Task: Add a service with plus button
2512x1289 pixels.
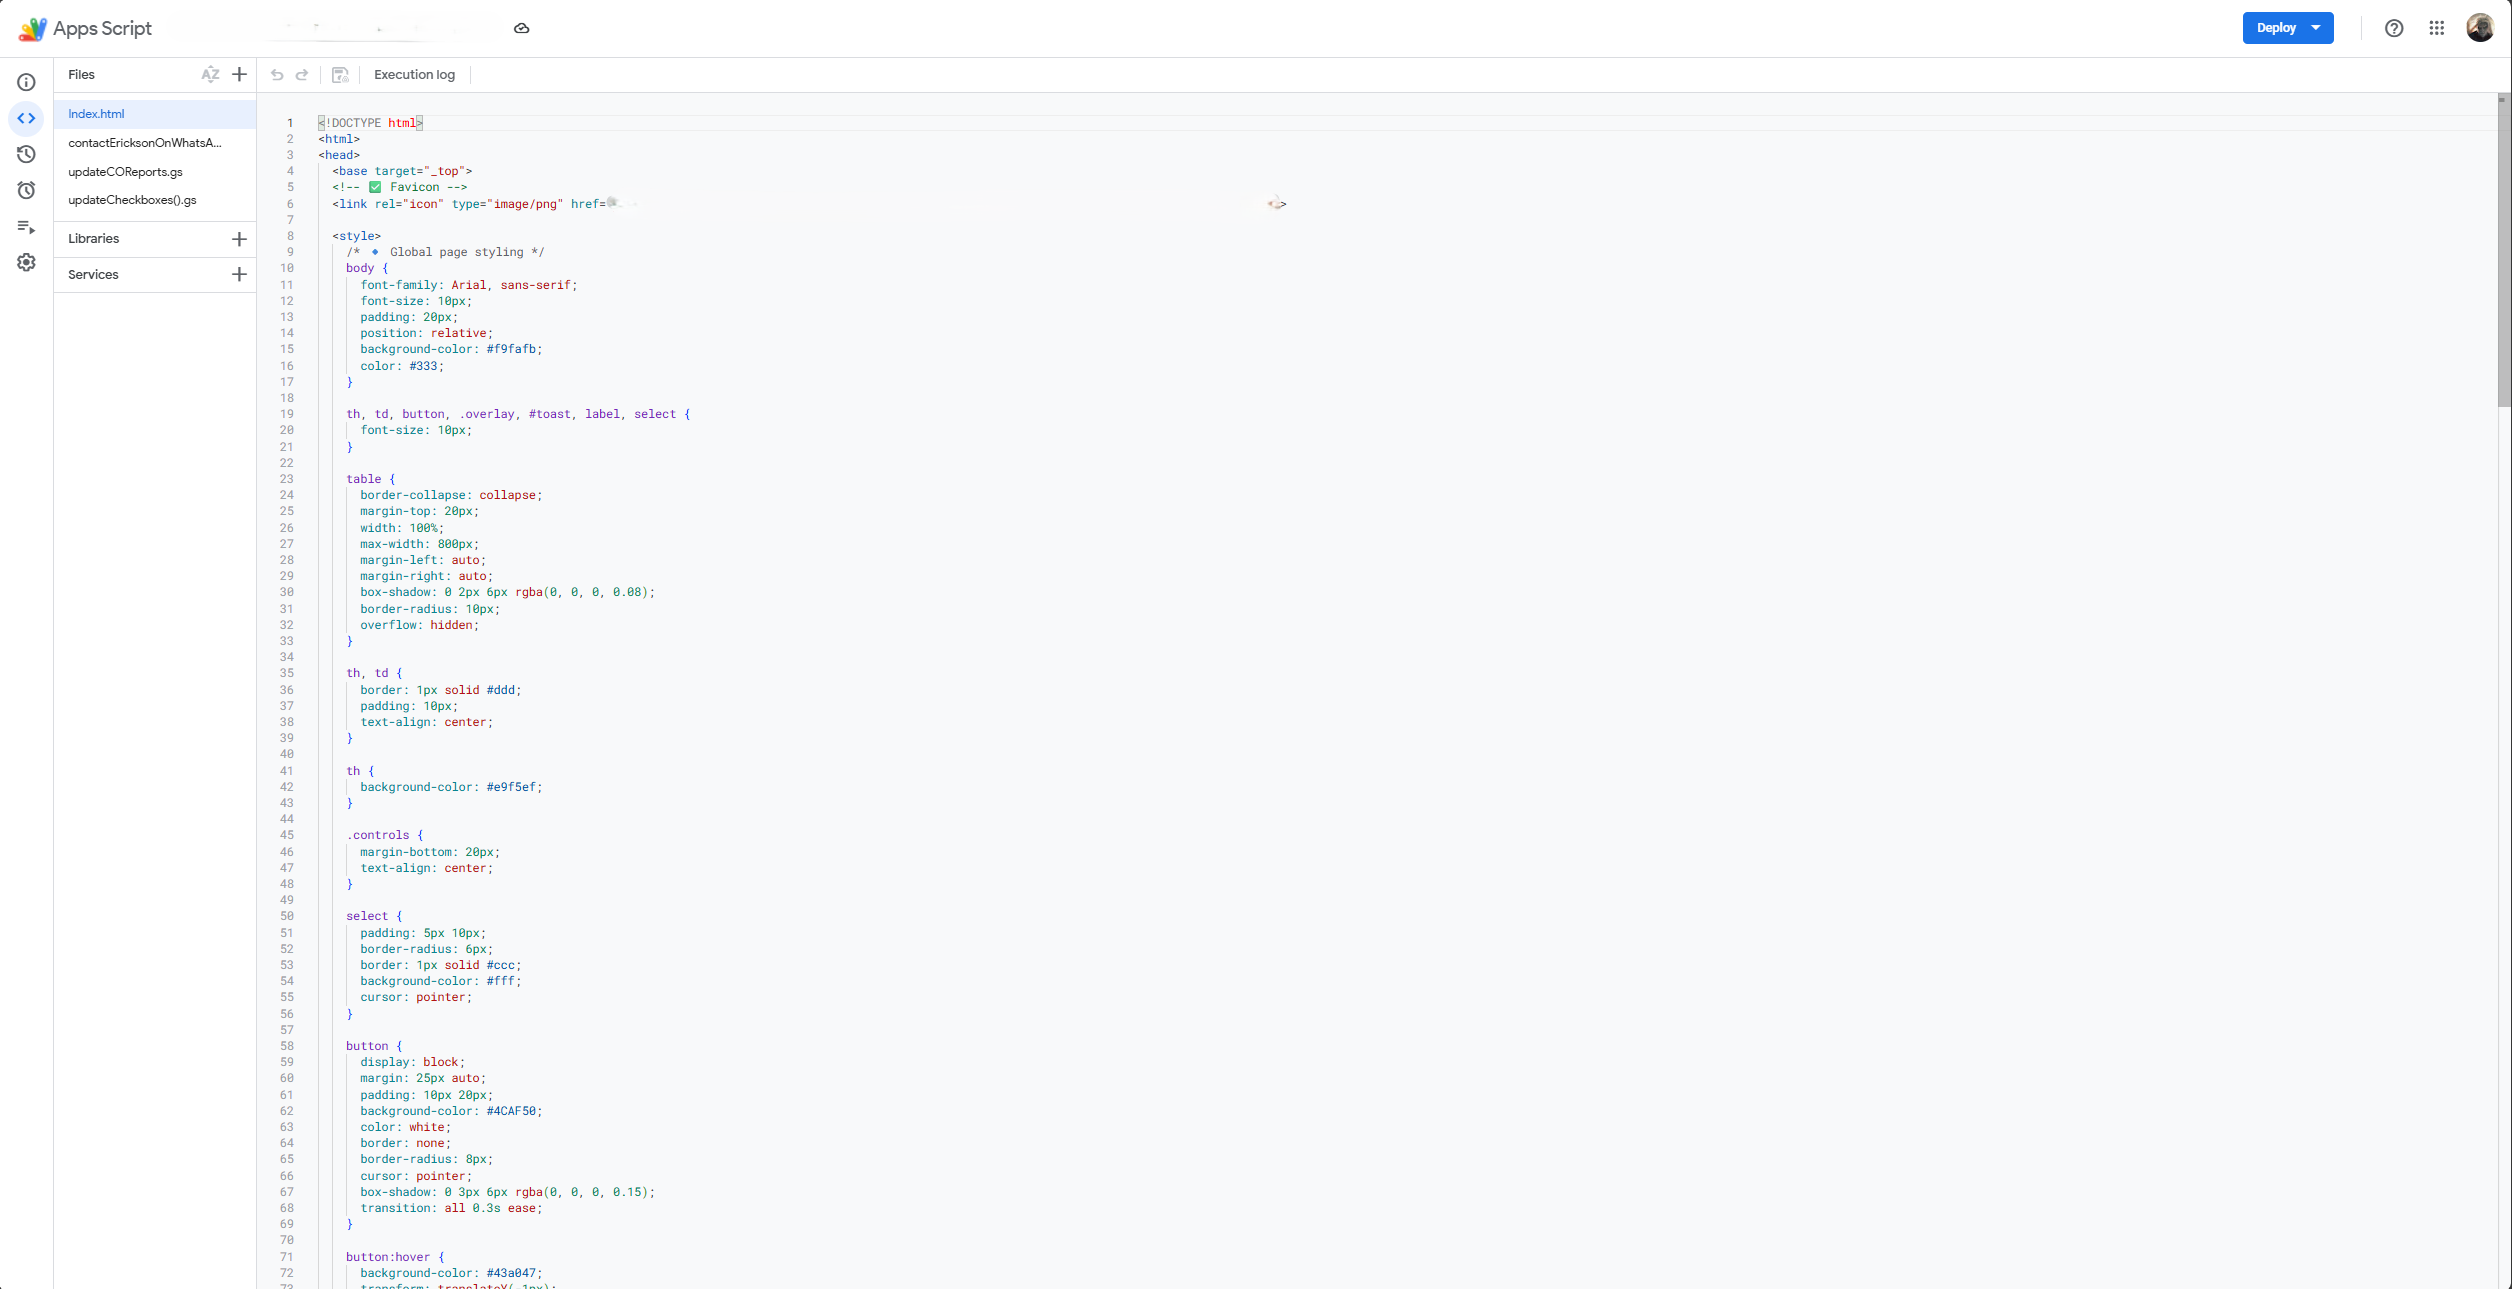Action: coord(239,275)
